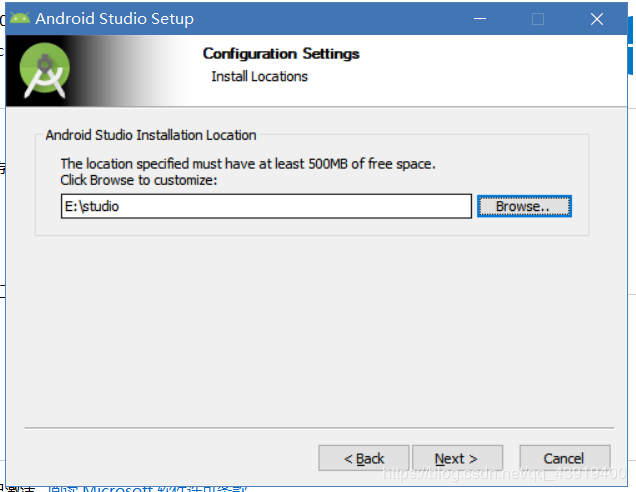The height and width of the screenshot is (492, 636).
Task: Return to the previous page with Back
Action: tap(364, 458)
